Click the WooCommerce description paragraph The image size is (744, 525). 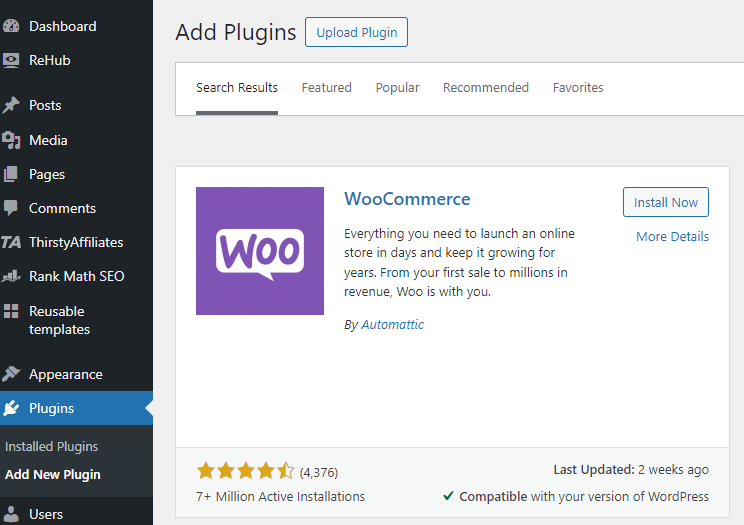click(459, 262)
